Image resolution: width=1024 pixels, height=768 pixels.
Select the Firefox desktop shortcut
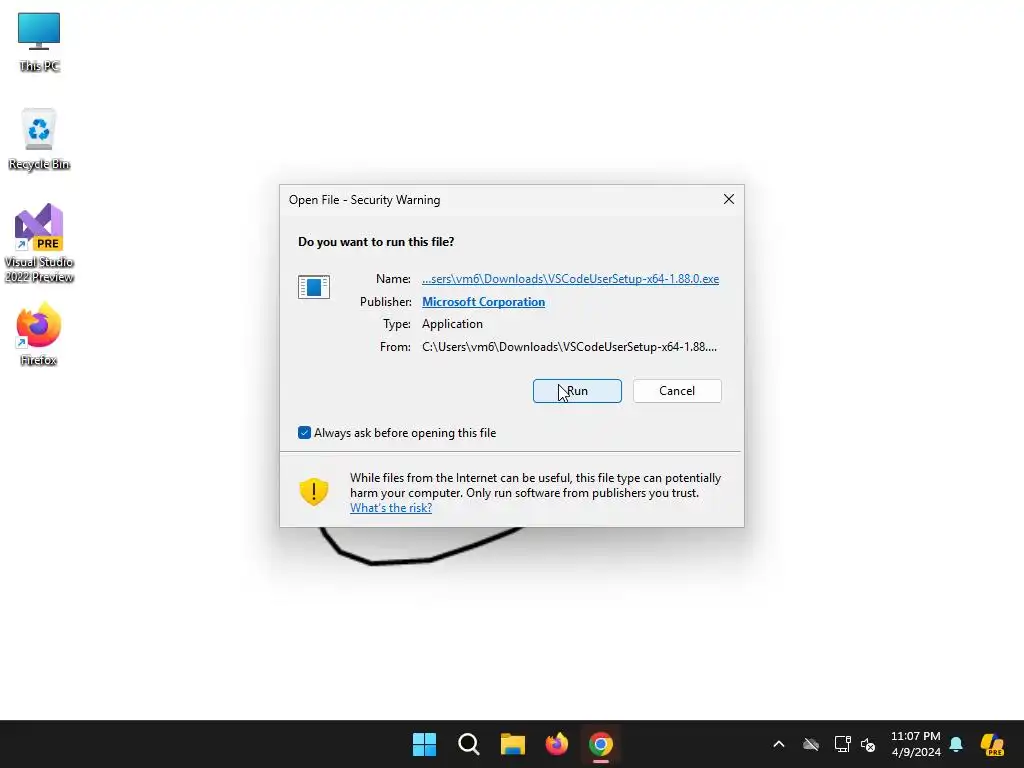click(x=39, y=334)
